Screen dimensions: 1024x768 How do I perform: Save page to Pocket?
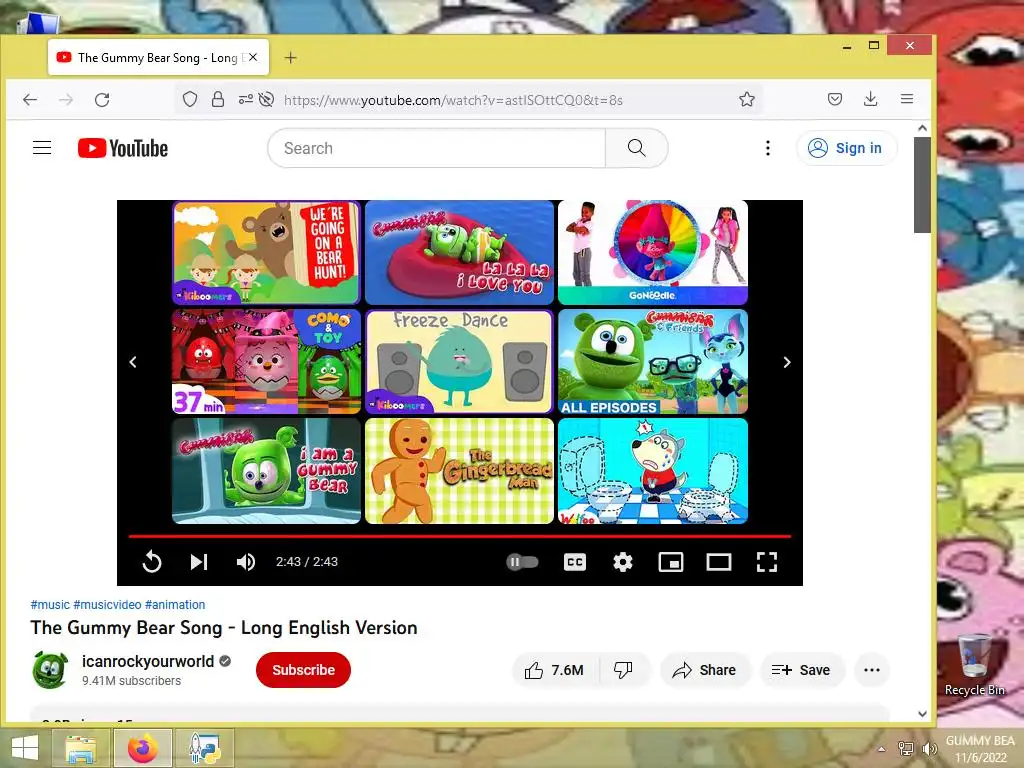coord(835,99)
